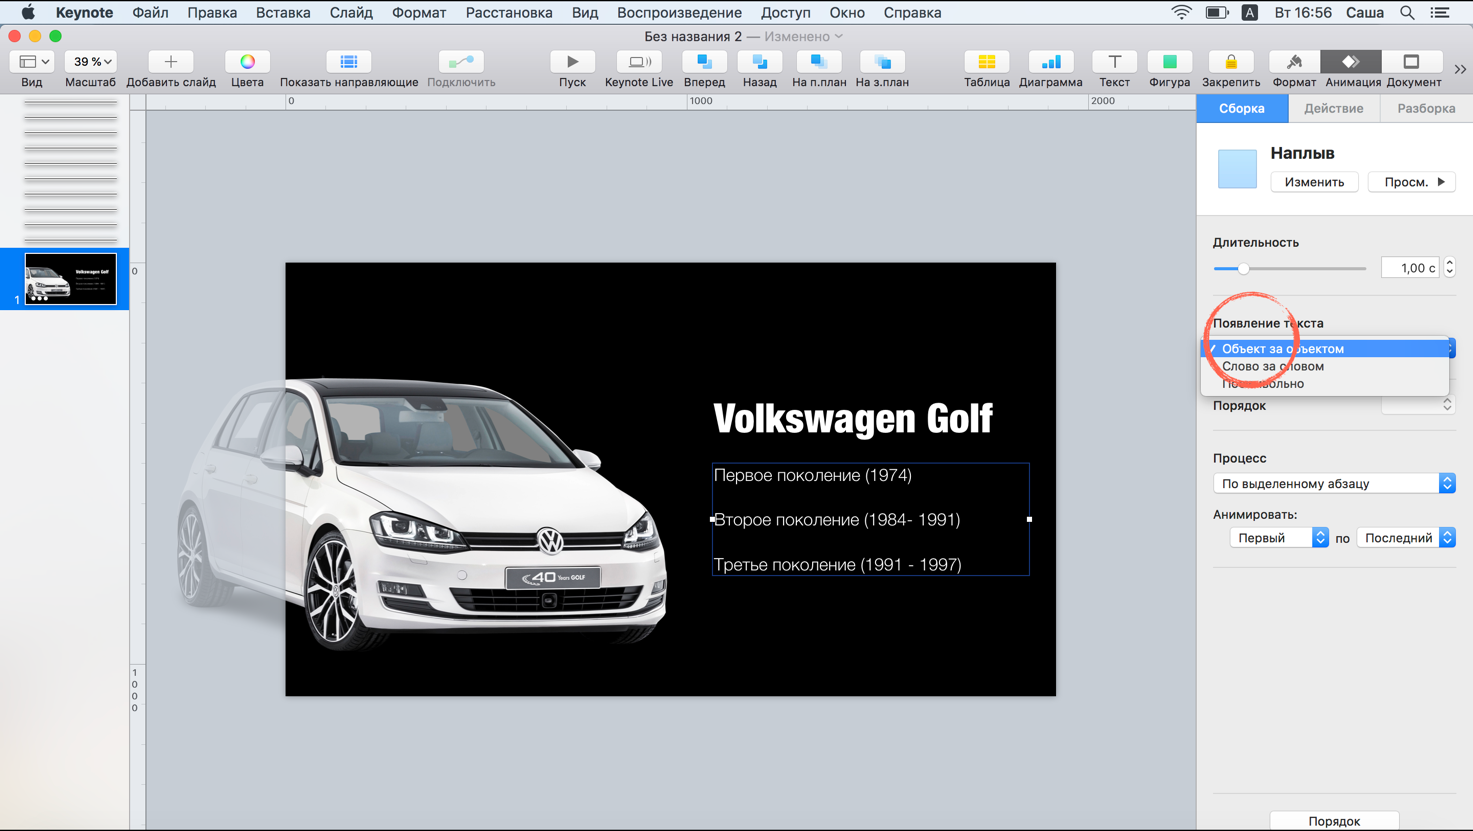
Task: Click the Порядок order stepper
Action: point(1447,405)
